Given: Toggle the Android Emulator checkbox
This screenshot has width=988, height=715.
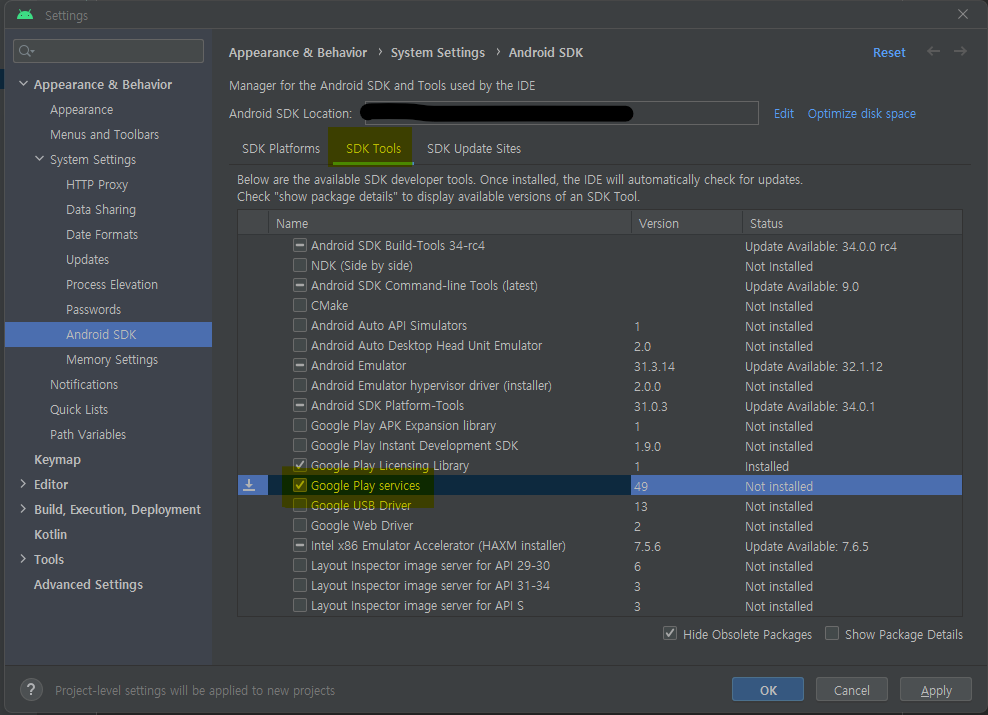Looking at the screenshot, I should pyautogui.click(x=300, y=365).
